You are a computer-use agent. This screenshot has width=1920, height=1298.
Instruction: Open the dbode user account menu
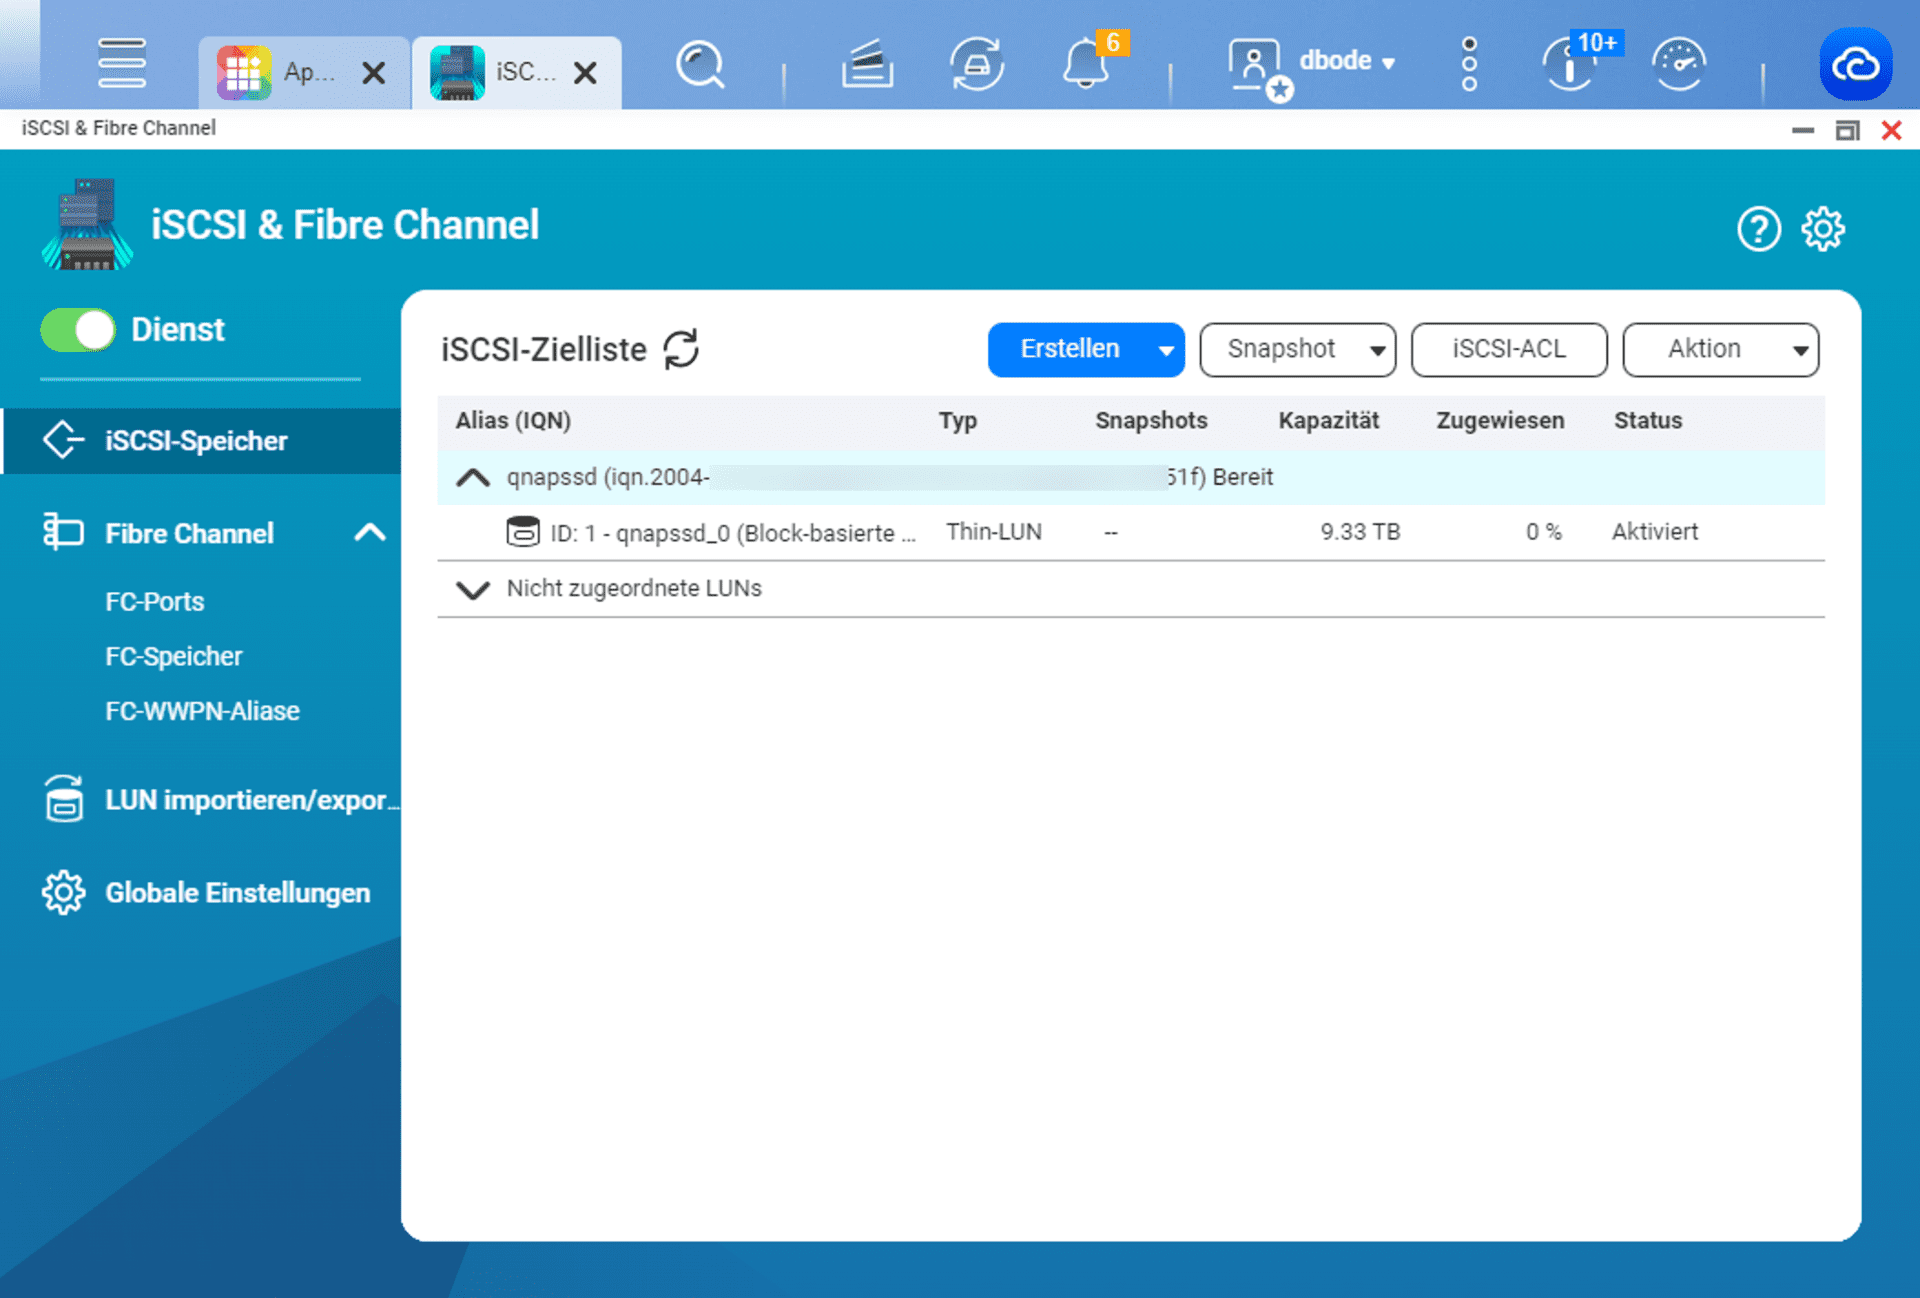[1346, 61]
